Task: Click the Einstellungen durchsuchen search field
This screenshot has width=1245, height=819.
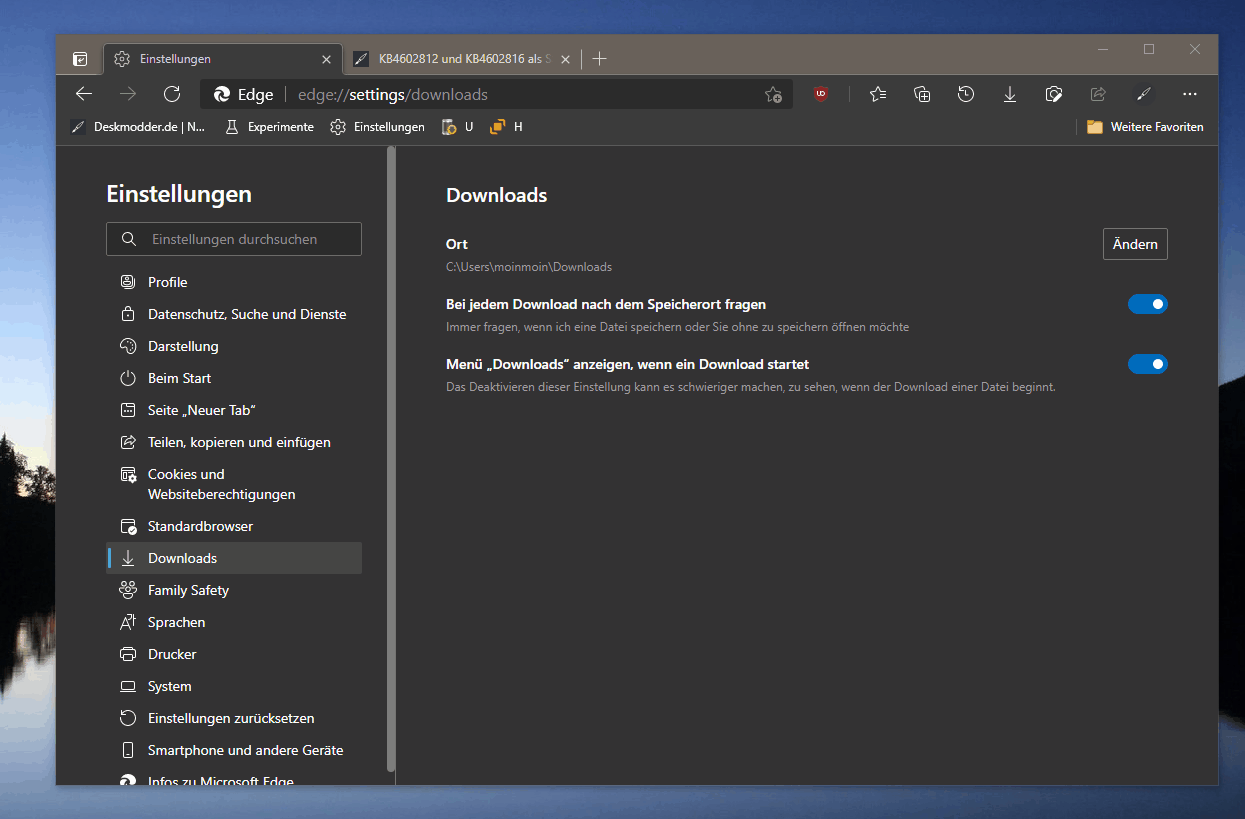Action: click(x=234, y=239)
